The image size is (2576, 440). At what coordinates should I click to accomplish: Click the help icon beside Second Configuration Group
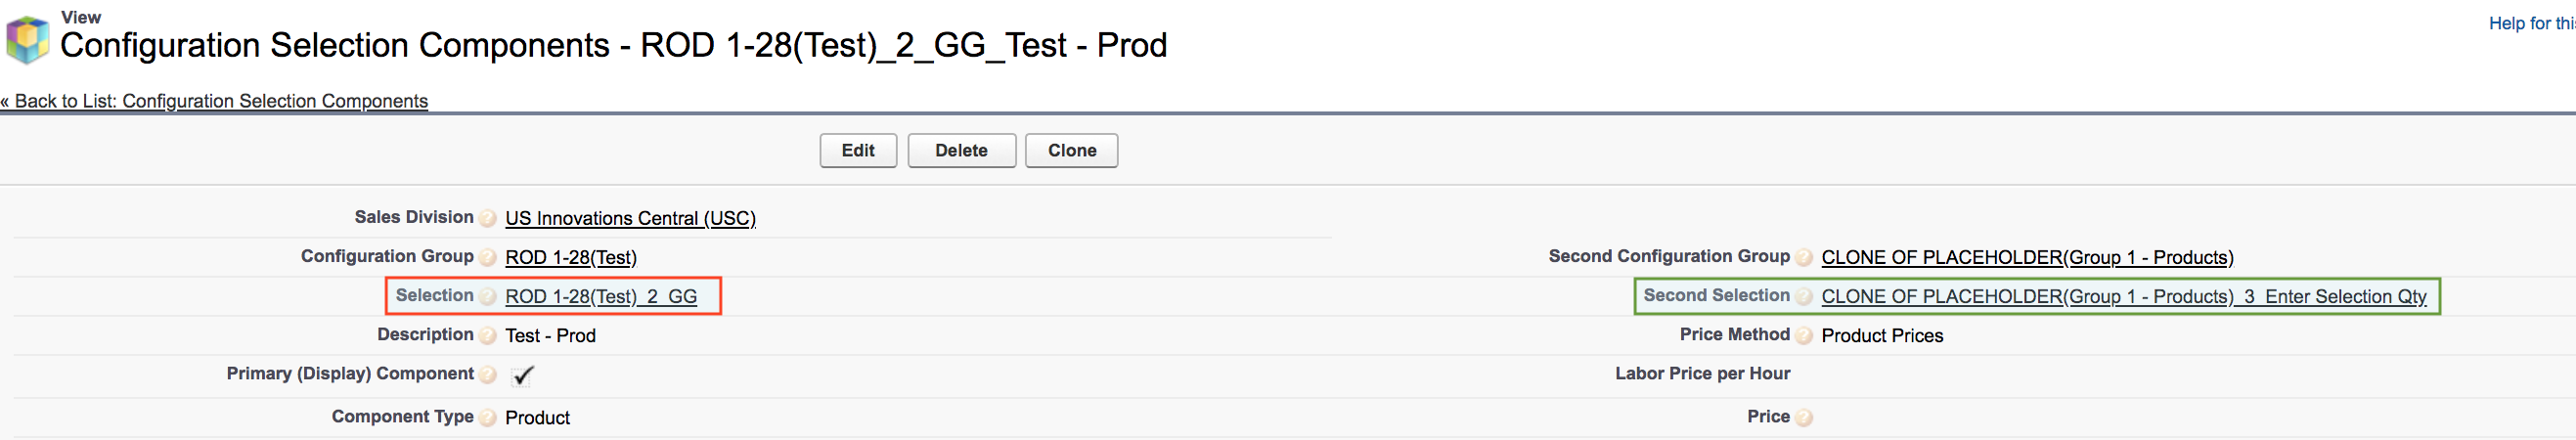pos(1803,257)
